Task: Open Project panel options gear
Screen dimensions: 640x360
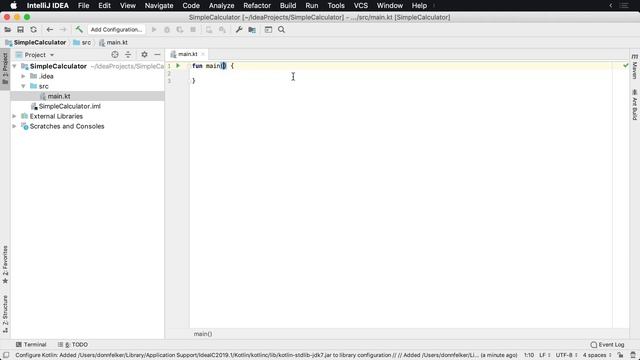Action: tap(144, 55)
